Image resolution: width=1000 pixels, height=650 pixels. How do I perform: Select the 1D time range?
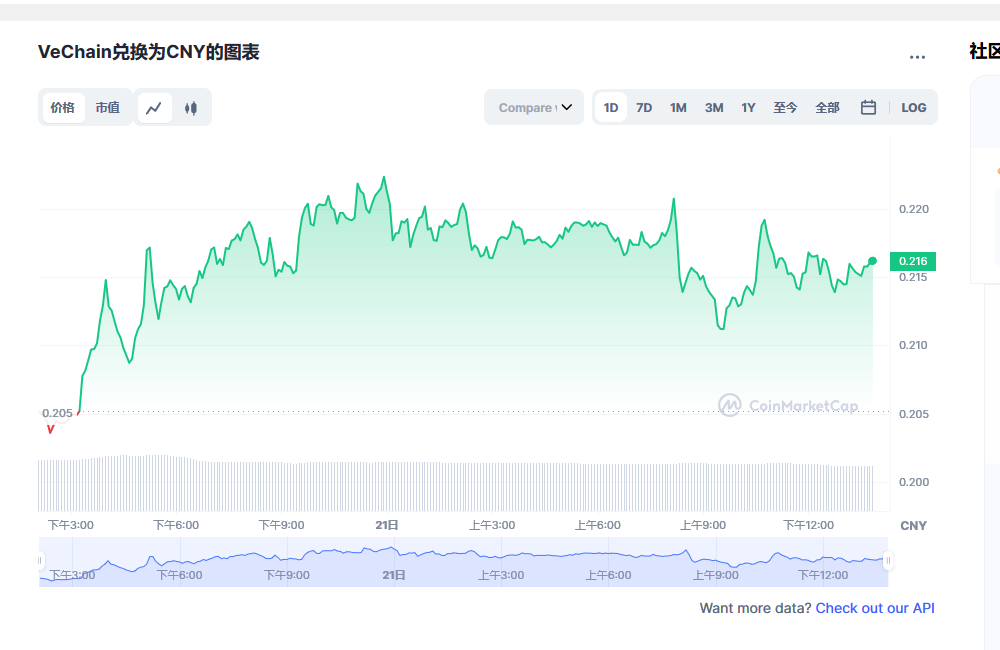coord(611,107)
